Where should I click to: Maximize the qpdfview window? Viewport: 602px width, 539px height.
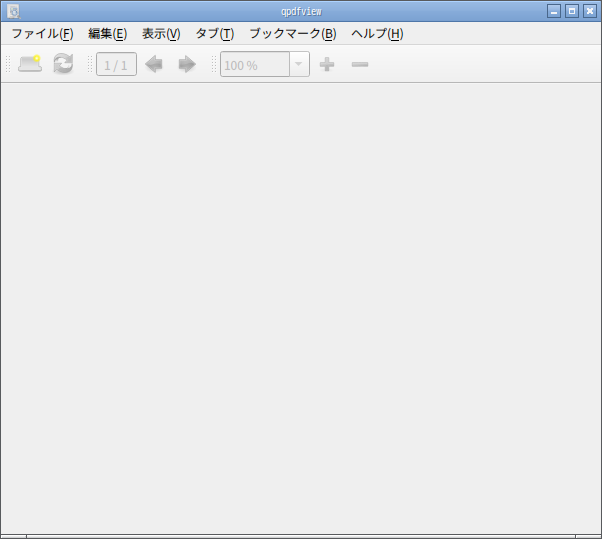click(x=572, y=11)
